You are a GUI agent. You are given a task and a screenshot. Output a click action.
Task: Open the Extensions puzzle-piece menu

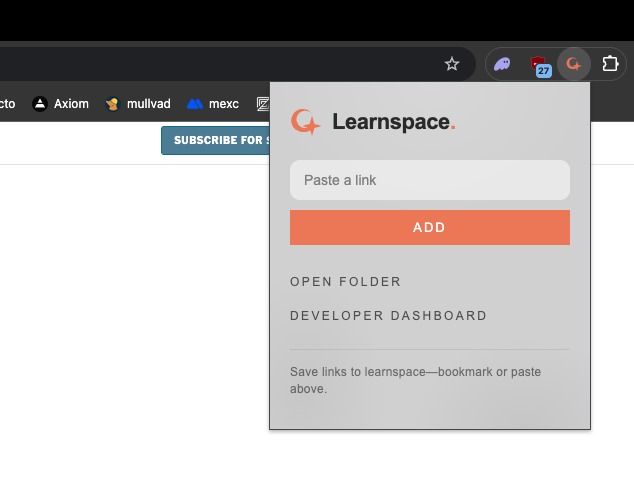click(x=610, y=64)
